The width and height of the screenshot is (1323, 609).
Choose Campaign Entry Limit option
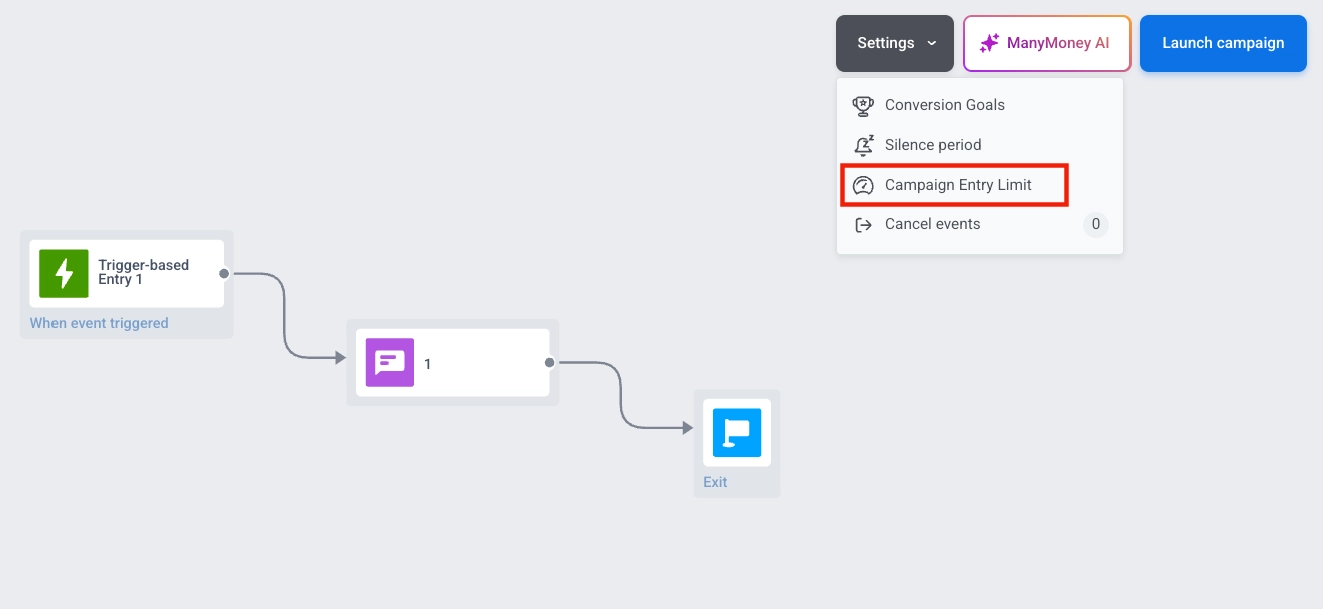tap(957, 185)
